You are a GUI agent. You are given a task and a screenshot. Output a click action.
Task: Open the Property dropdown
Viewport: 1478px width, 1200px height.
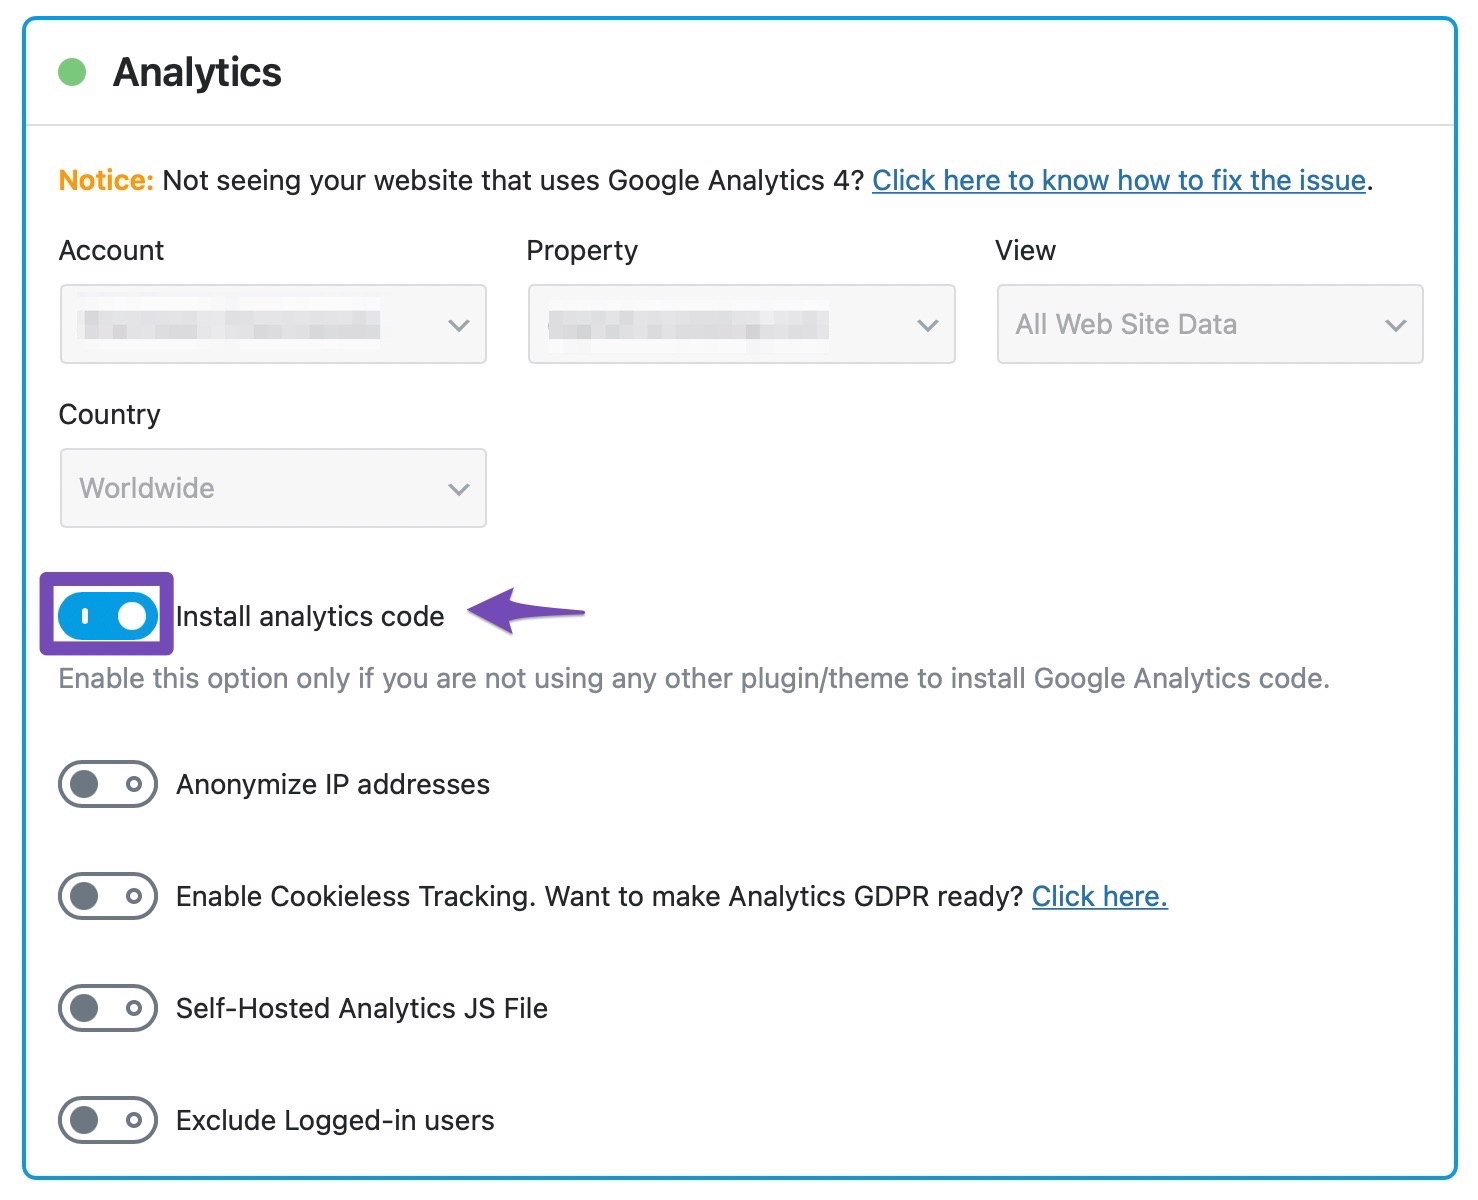point(740,324)
